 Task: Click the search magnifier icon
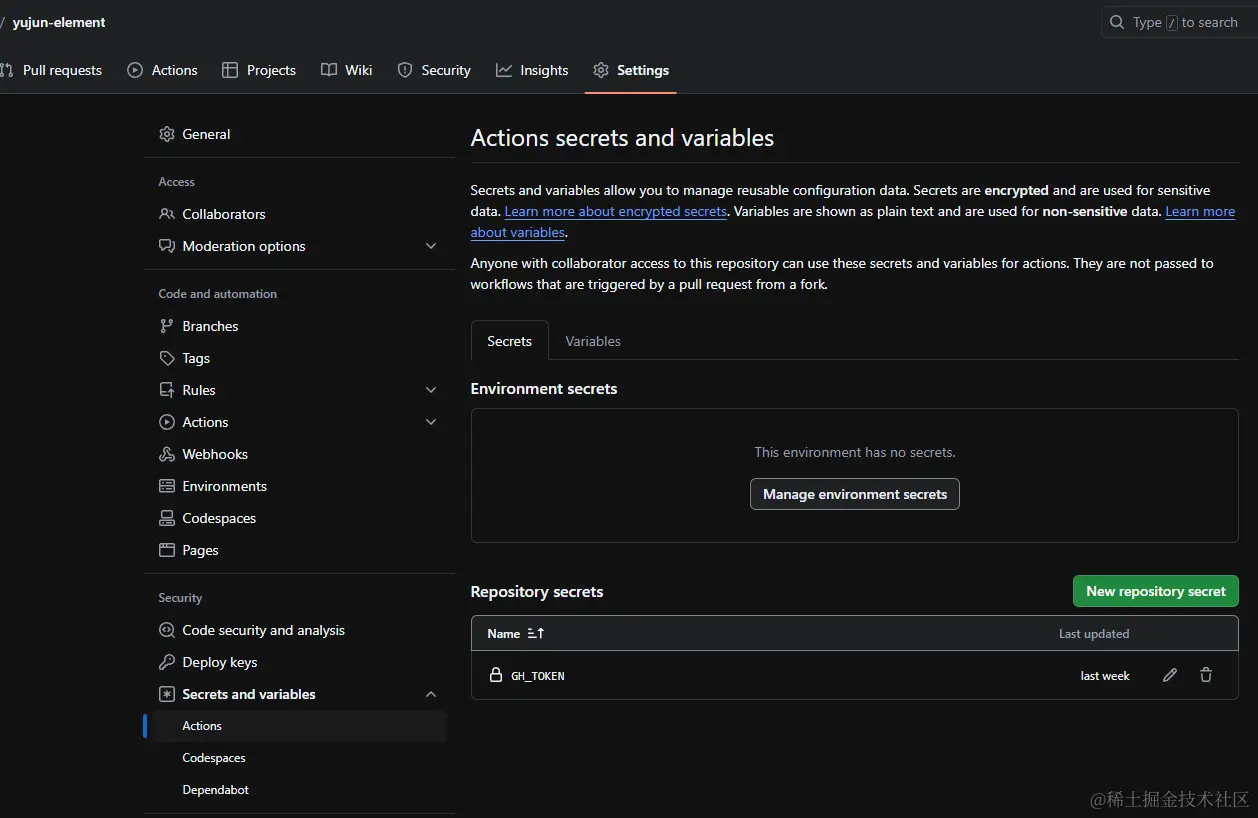coord(1117,22)
